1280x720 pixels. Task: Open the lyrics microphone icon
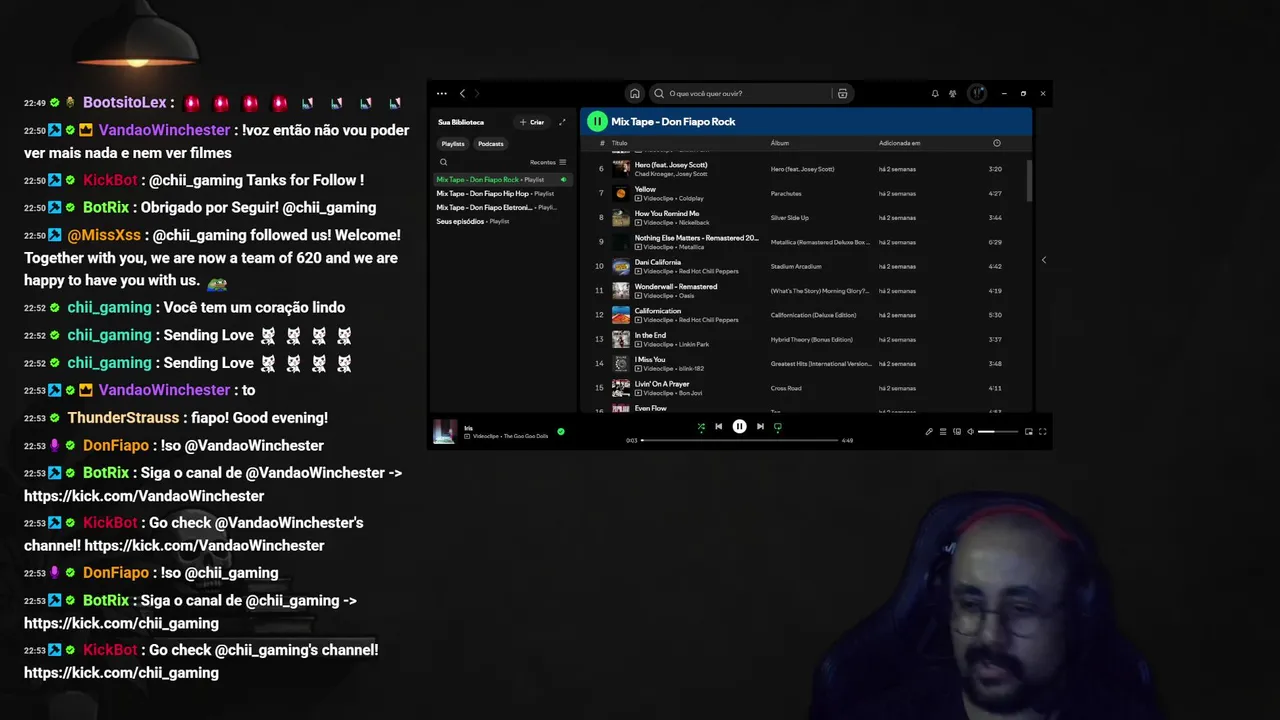pyautogui.click(x=928, y=432)
